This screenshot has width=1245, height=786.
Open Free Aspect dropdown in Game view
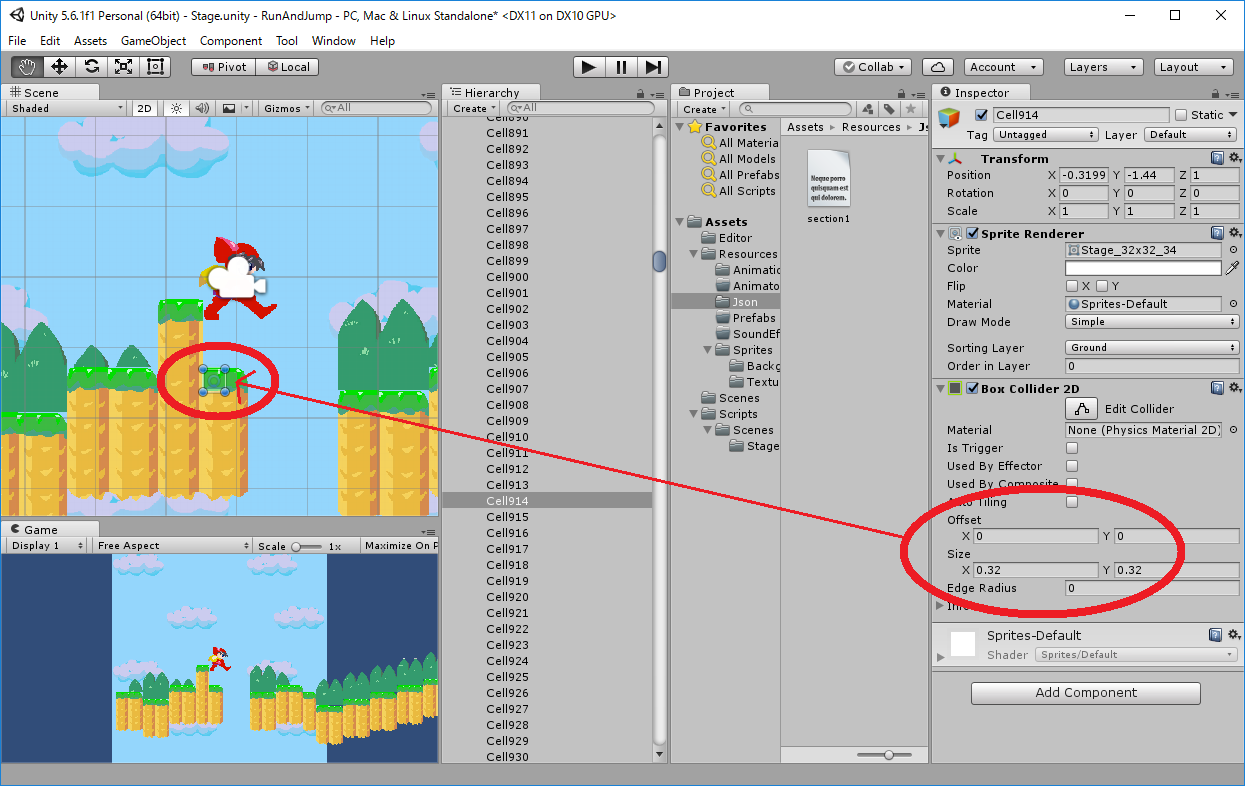click(x=172, y=546)
